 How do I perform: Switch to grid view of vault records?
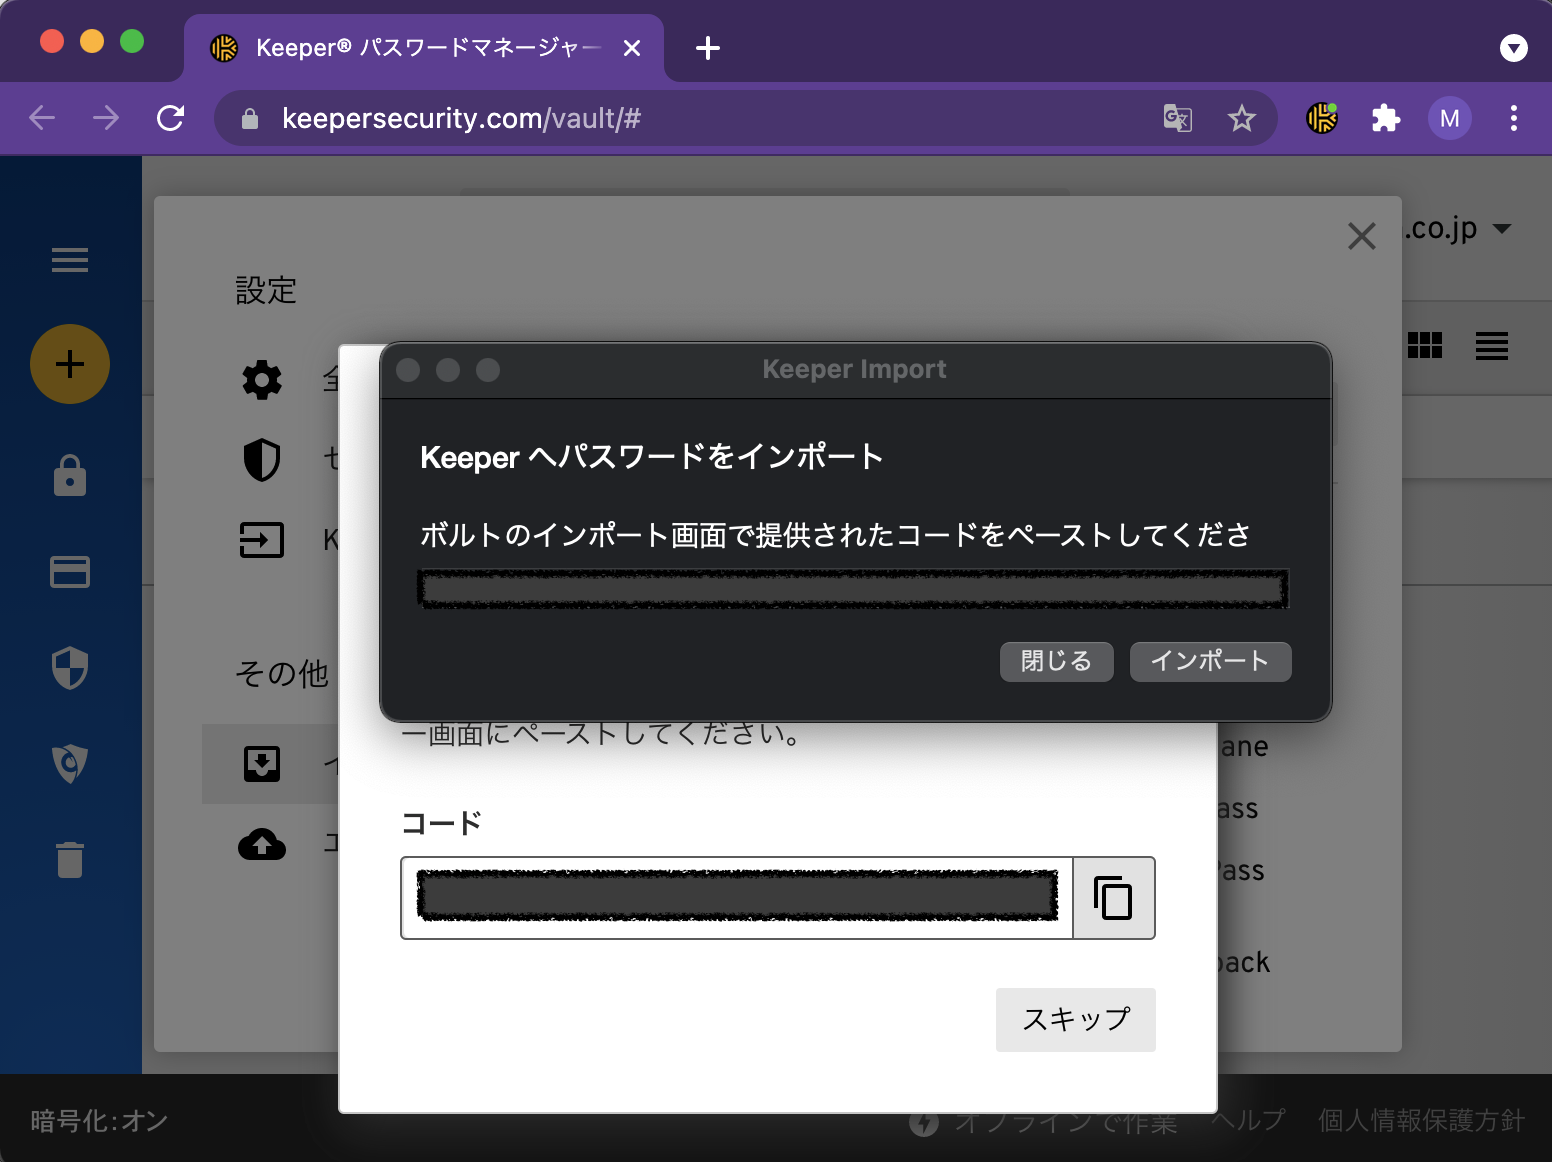click(1426, 346)
